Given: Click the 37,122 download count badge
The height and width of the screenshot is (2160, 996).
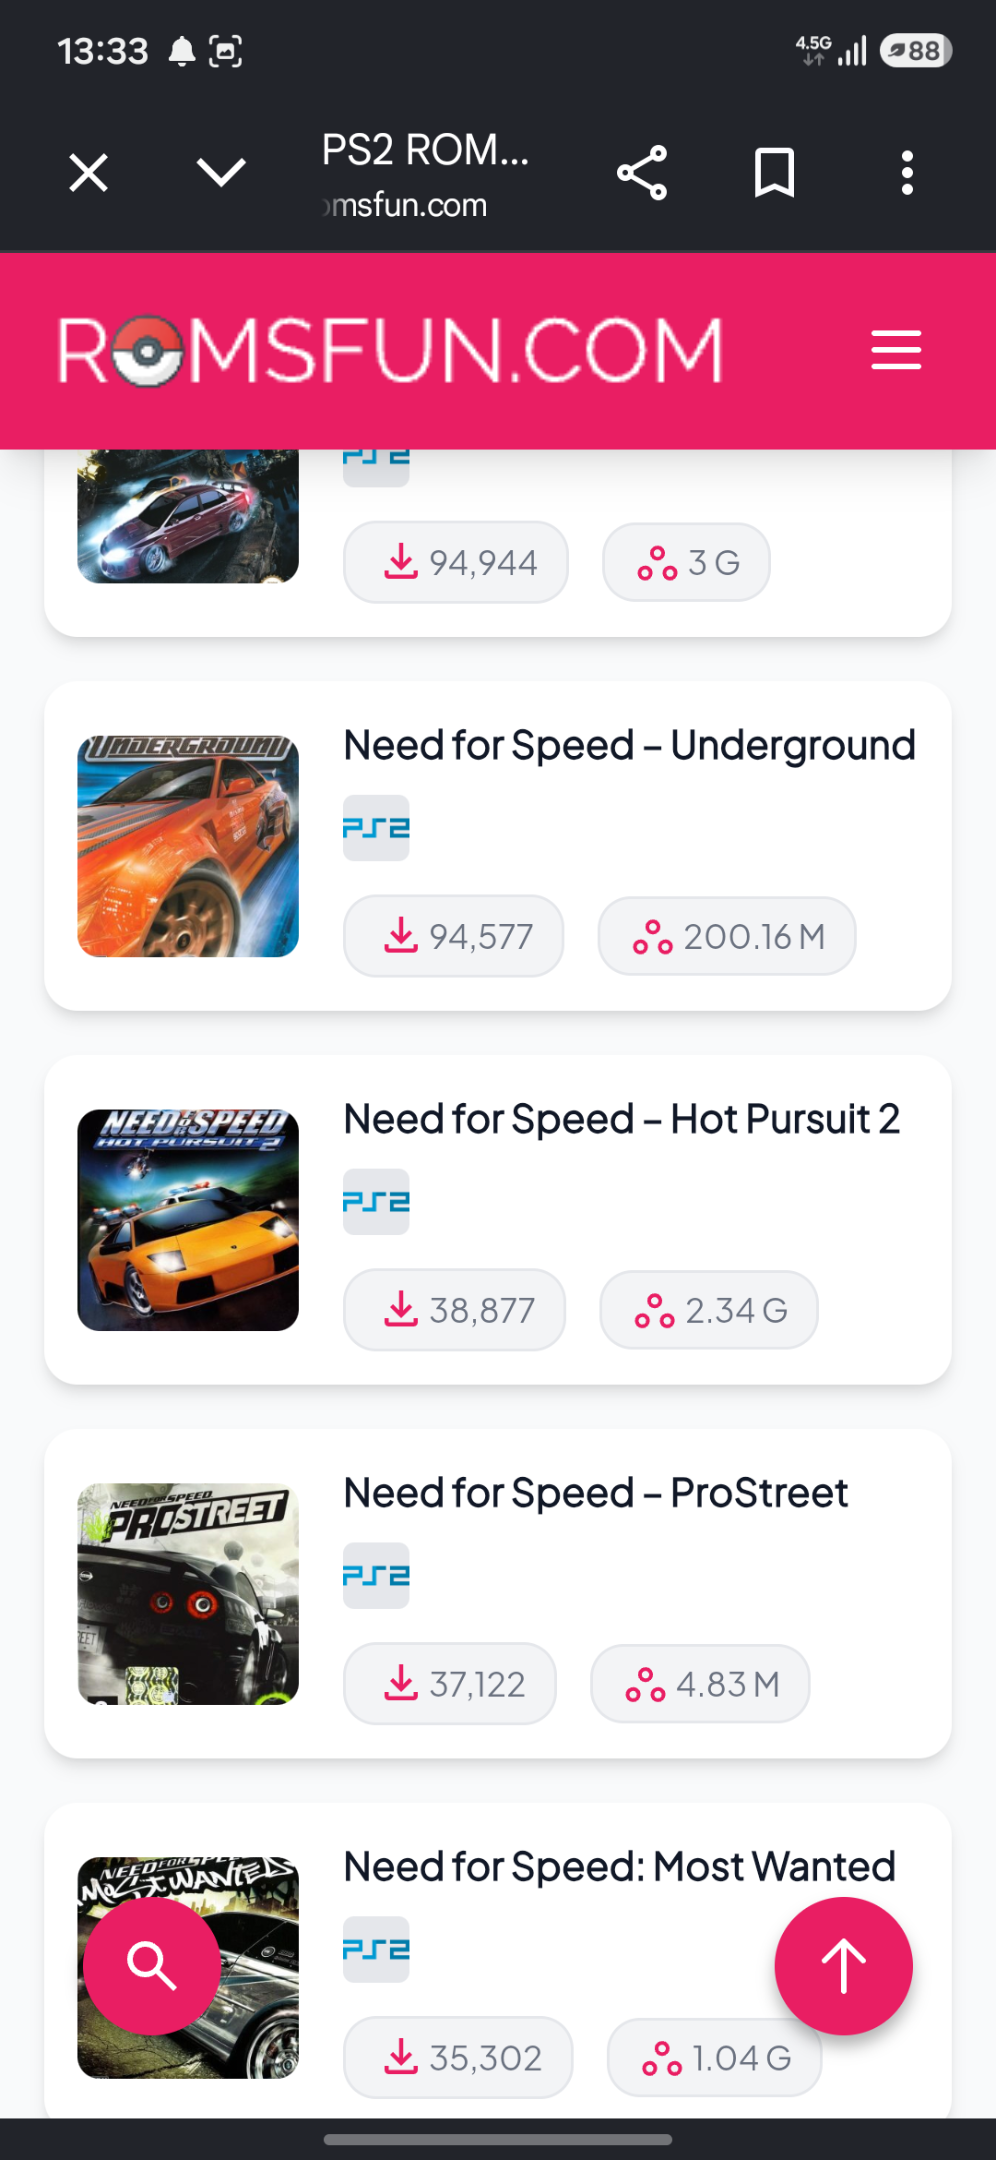Looking at the screenshot, I should coord(450,1684).
